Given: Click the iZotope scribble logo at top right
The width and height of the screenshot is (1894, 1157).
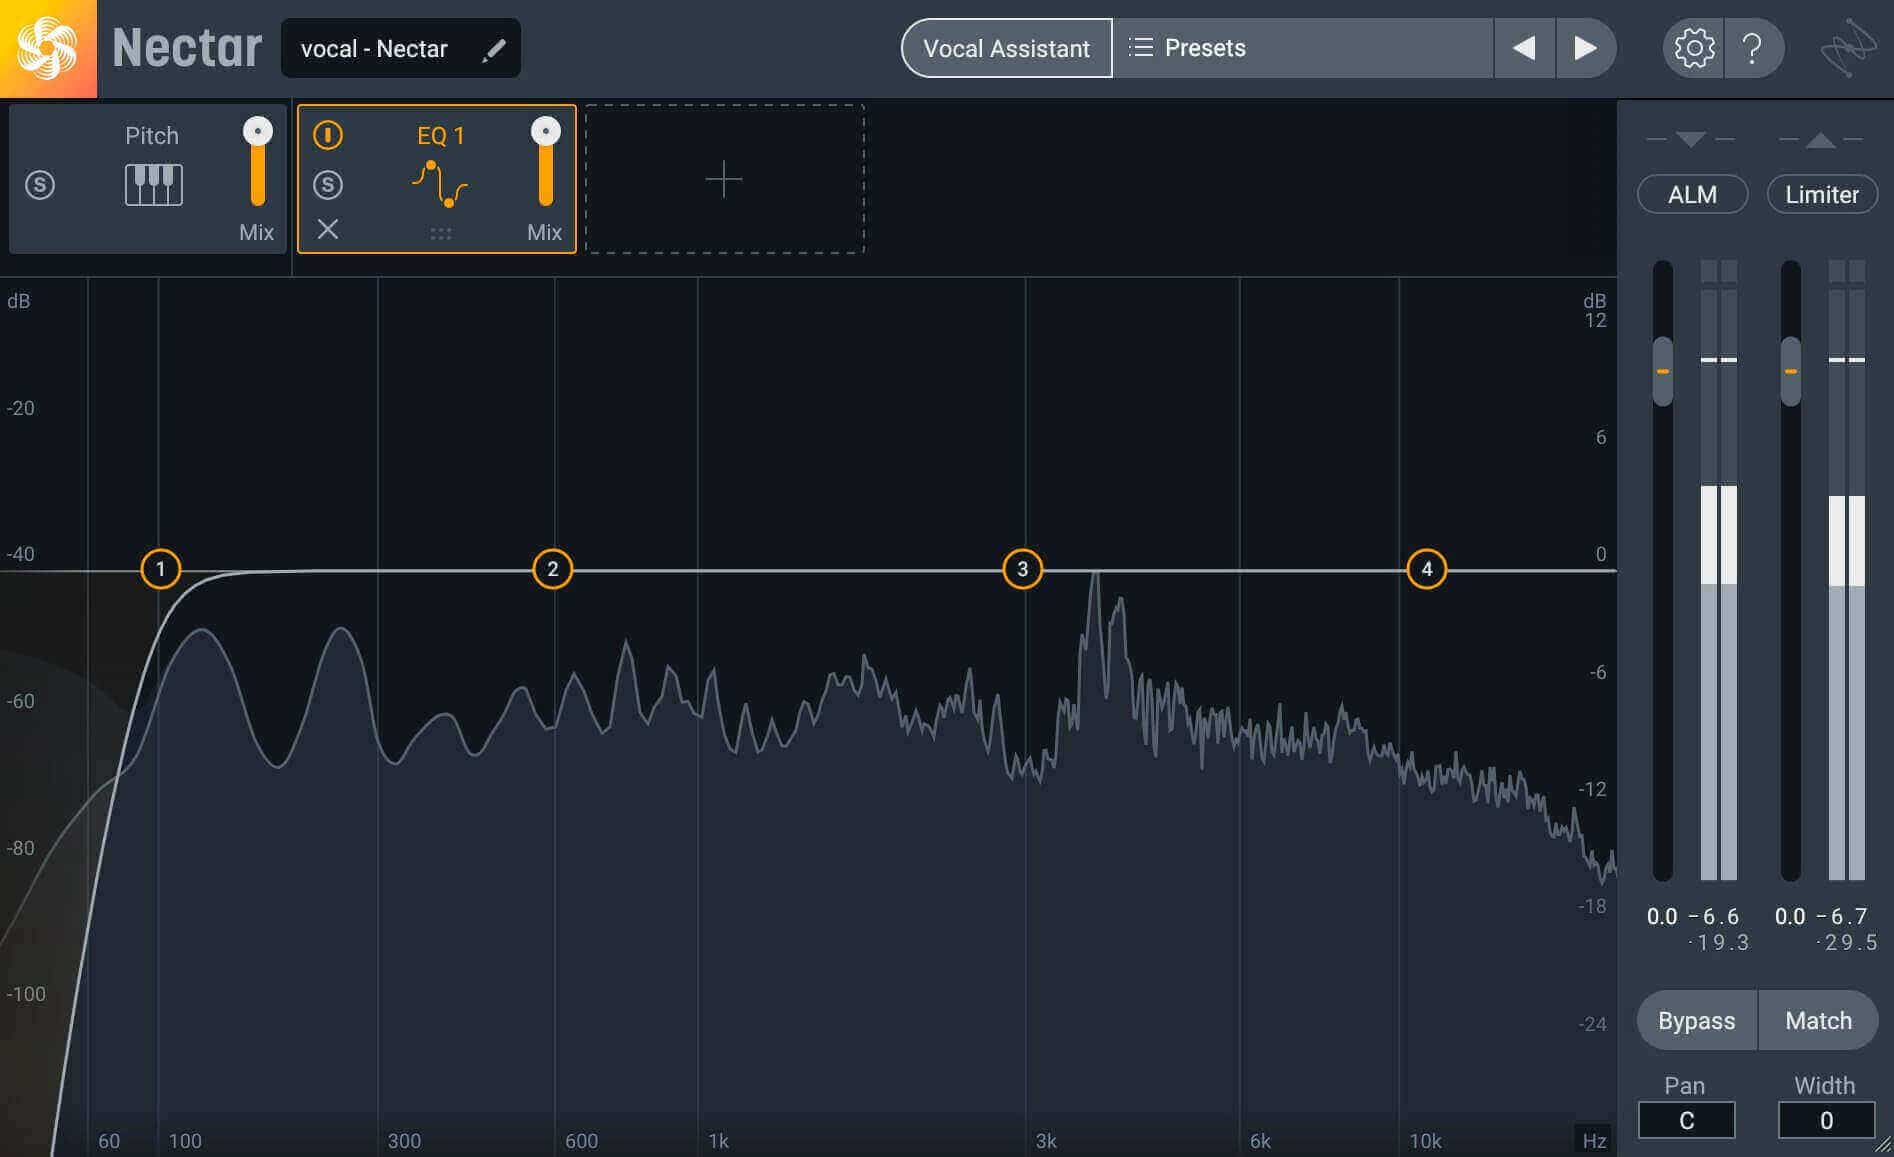Looking at the screenshot, I should [x=1847, y=48].
